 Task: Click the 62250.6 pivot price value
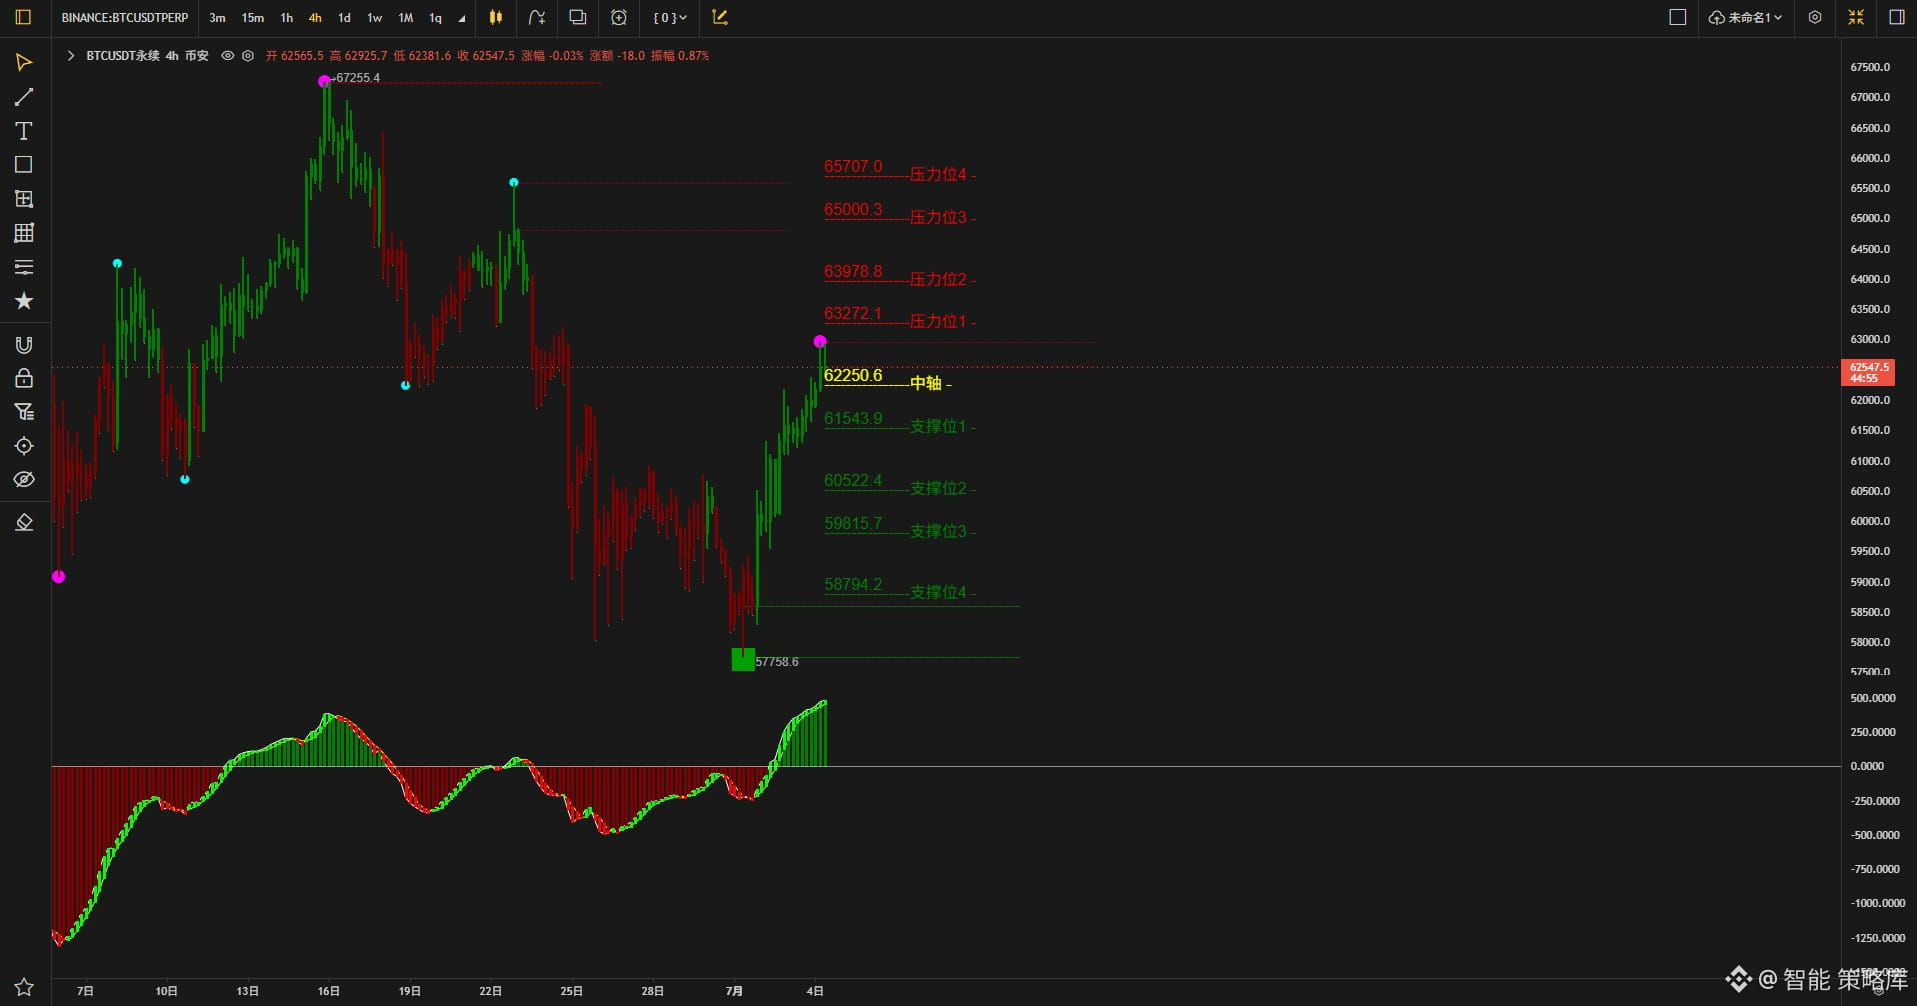(853, 376)
